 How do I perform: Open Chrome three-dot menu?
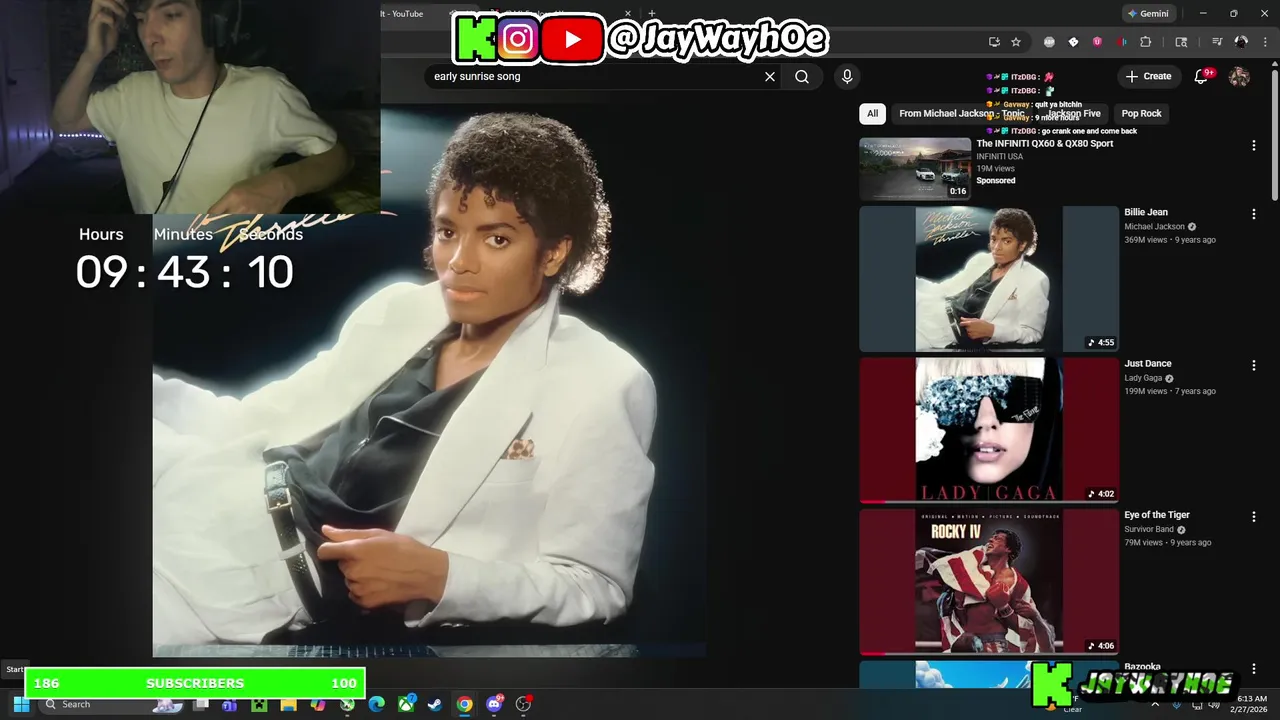click(1264, 42)
